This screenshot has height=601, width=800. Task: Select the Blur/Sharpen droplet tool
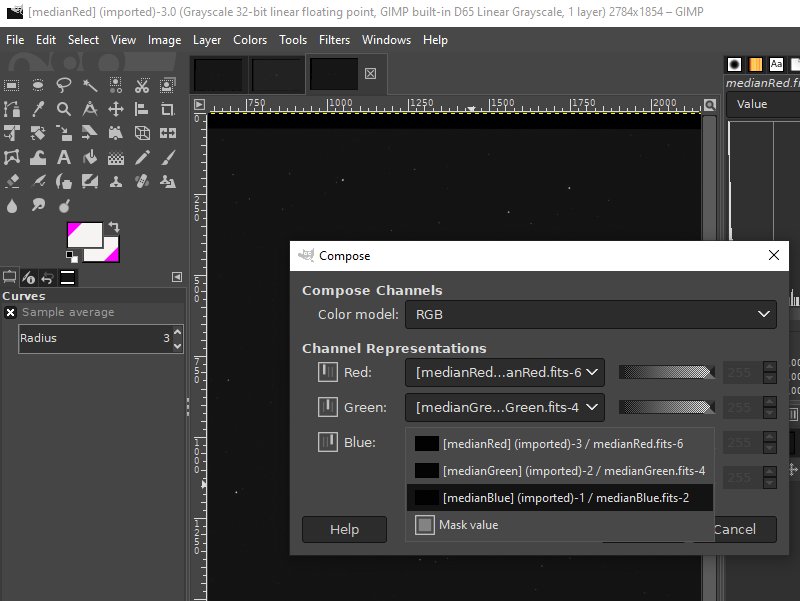(x=12, y=206)
